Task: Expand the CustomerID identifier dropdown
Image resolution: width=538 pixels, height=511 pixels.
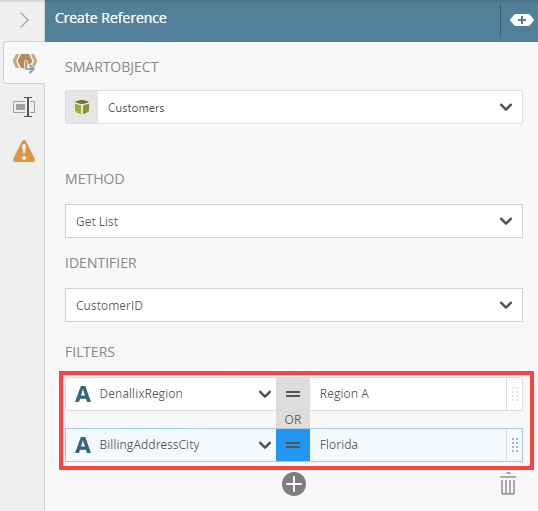Action: click(294, 305)
